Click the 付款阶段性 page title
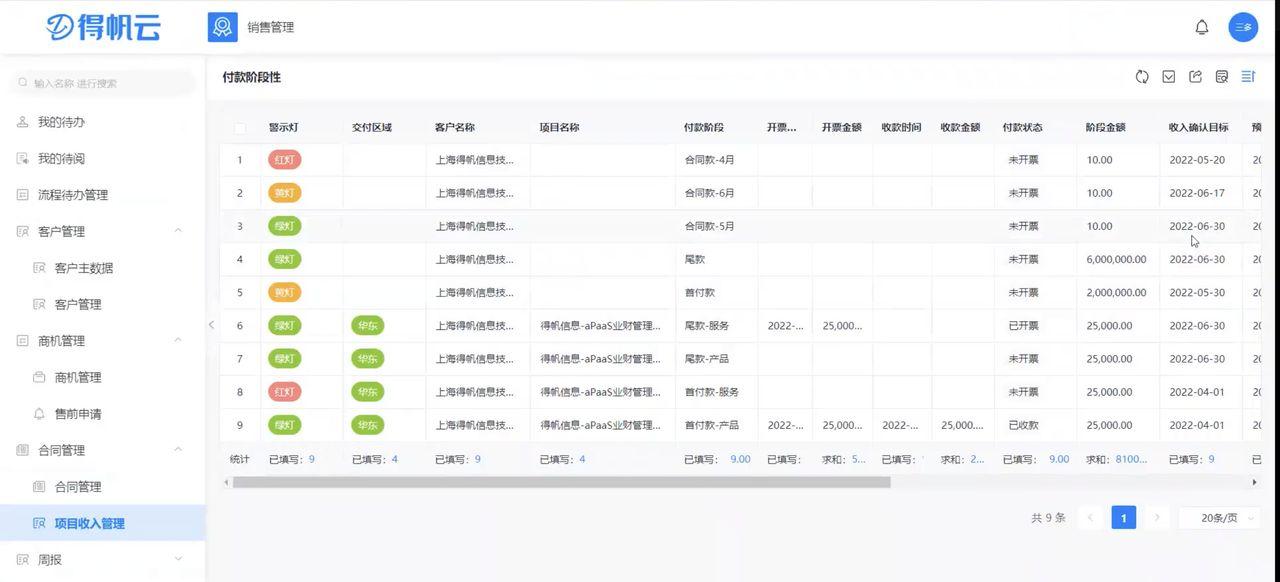This screenshot has height=582, width=1280. coord(251,77)
